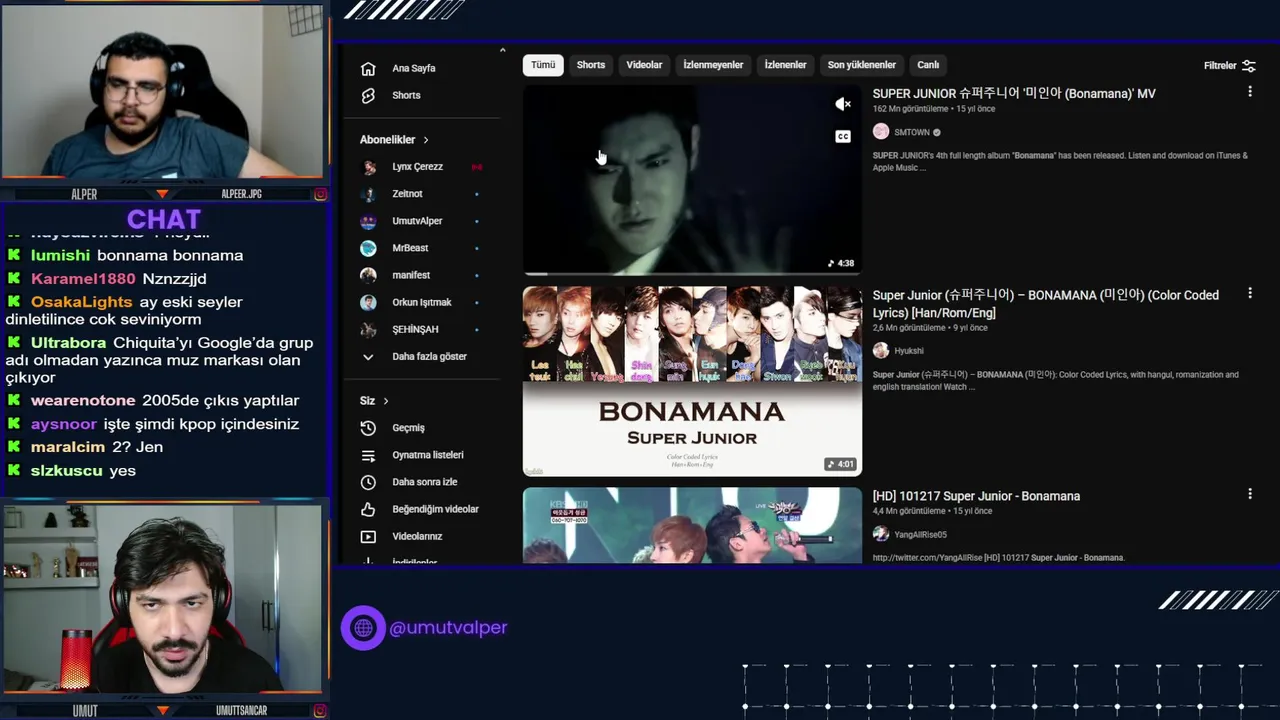This screenshot has width=1280, height=720.
Task: Open ŞEHİNŞAH subscription avatar
Action: tap(369, 329)
